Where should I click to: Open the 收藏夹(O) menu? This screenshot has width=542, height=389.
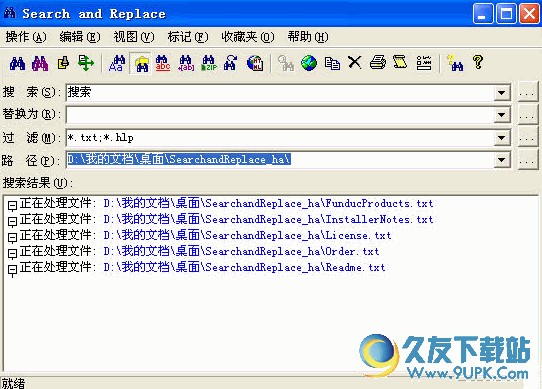tap(248, 37)
